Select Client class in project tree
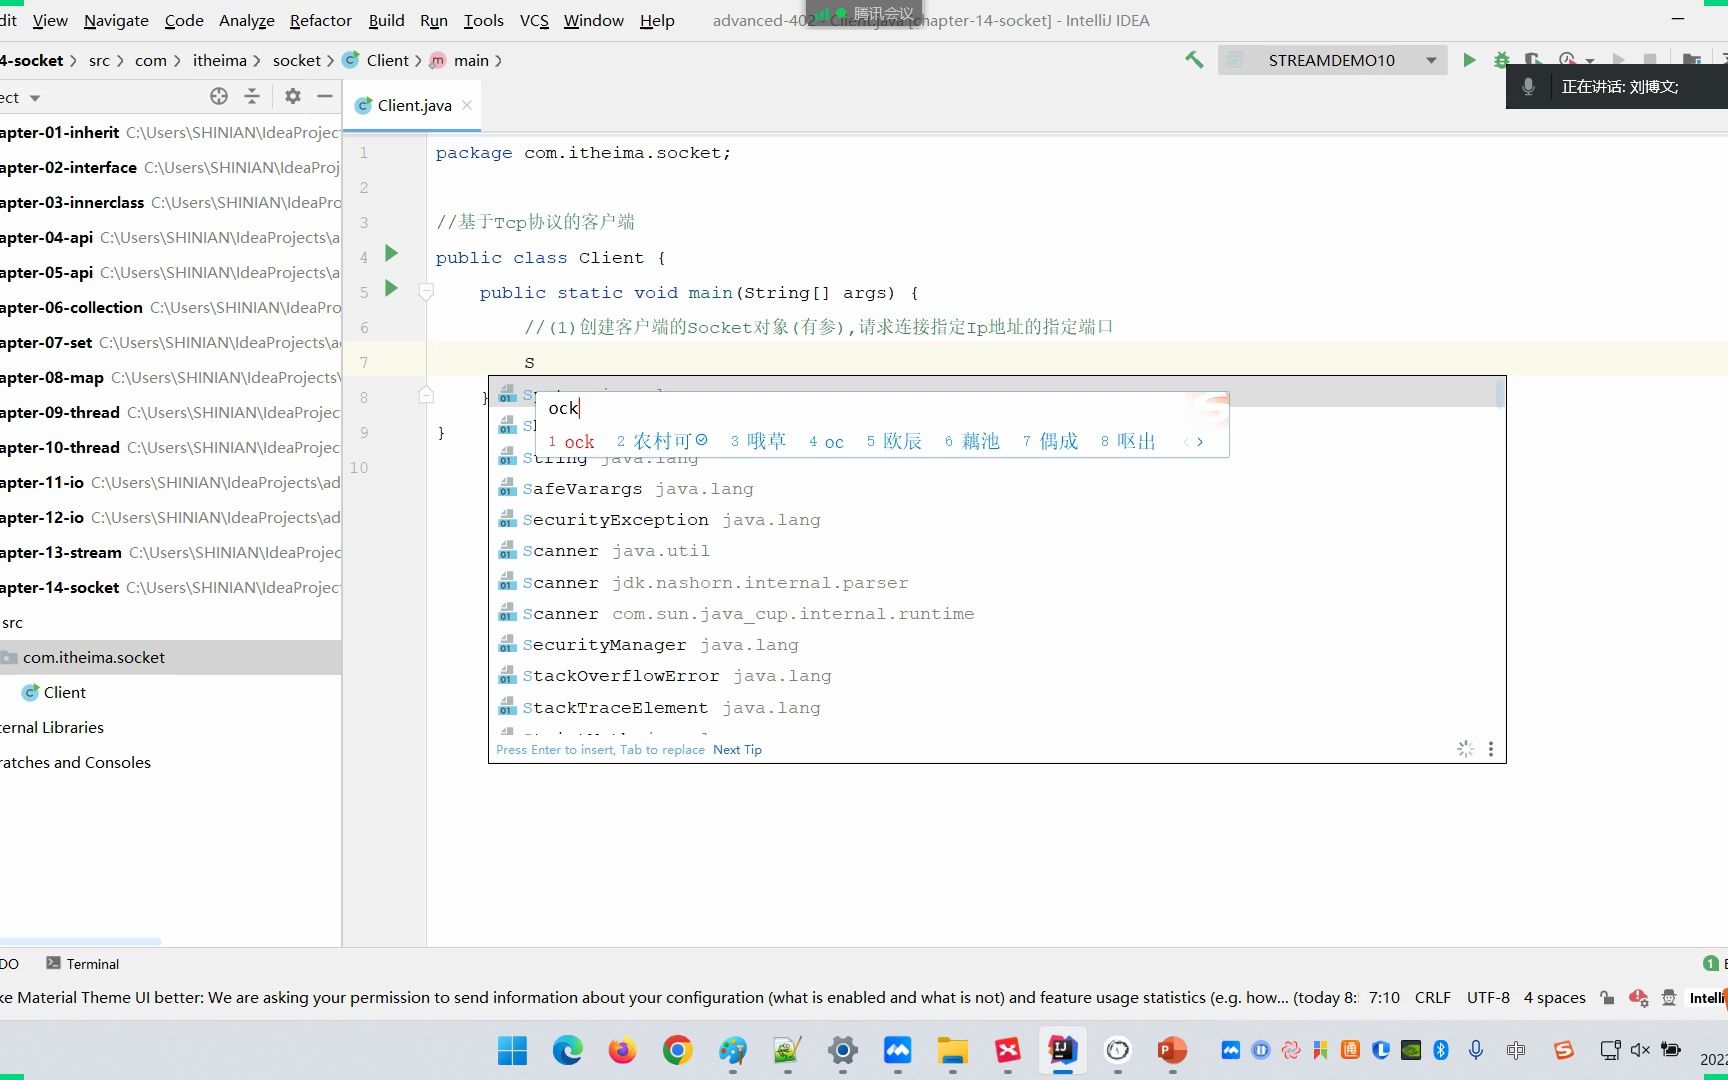The image size is (1728, 1080). (x=170, y=692)
